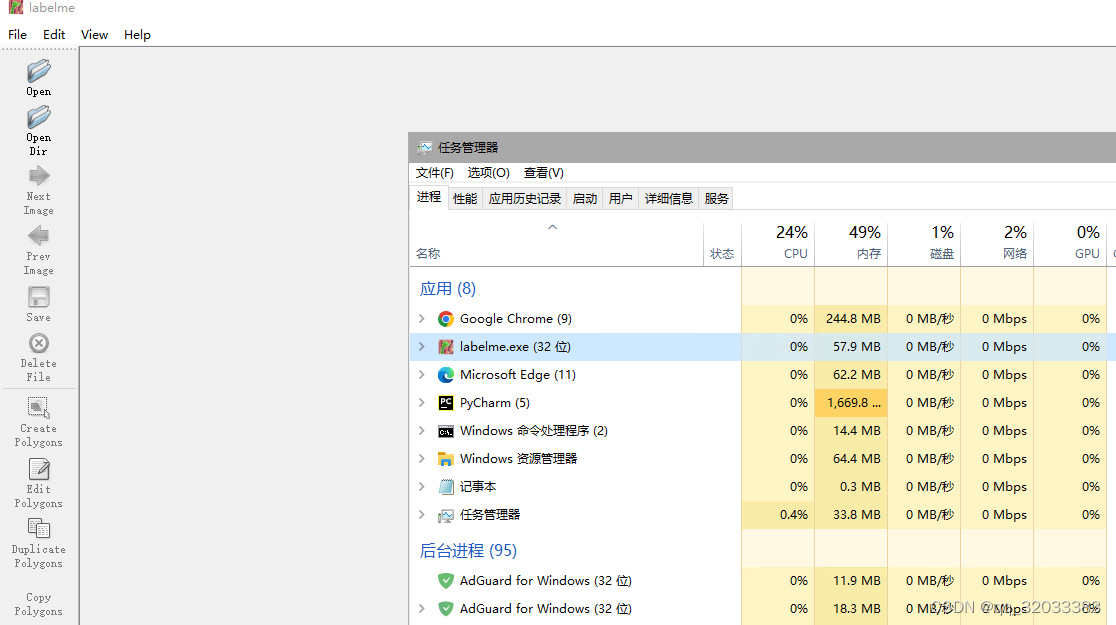The image size is (1116, 625).
Task: Open the 选项(O) menu in Task Manager
Action: point(488,173)
